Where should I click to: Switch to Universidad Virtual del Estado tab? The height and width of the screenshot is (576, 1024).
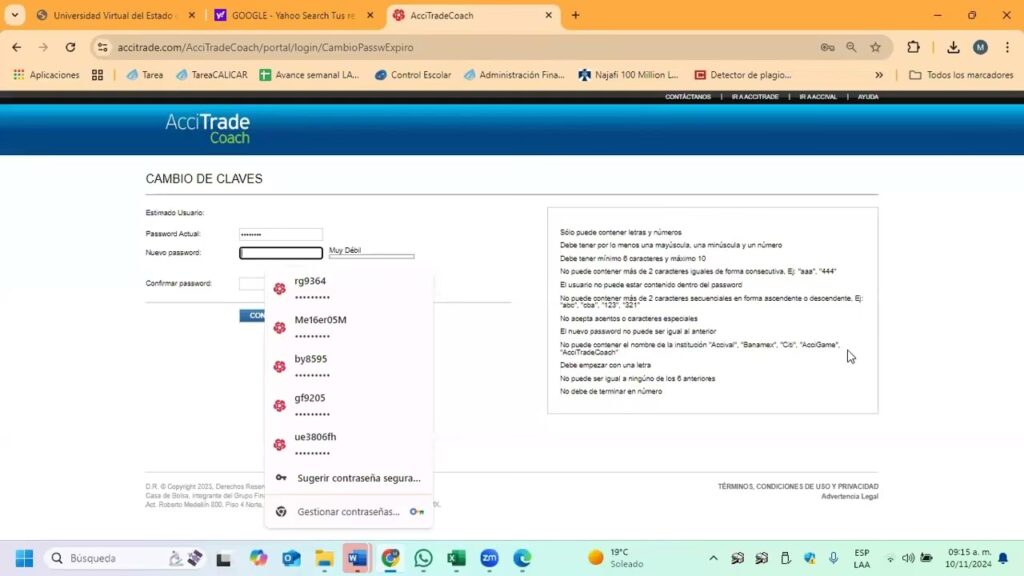pos(112,16)
